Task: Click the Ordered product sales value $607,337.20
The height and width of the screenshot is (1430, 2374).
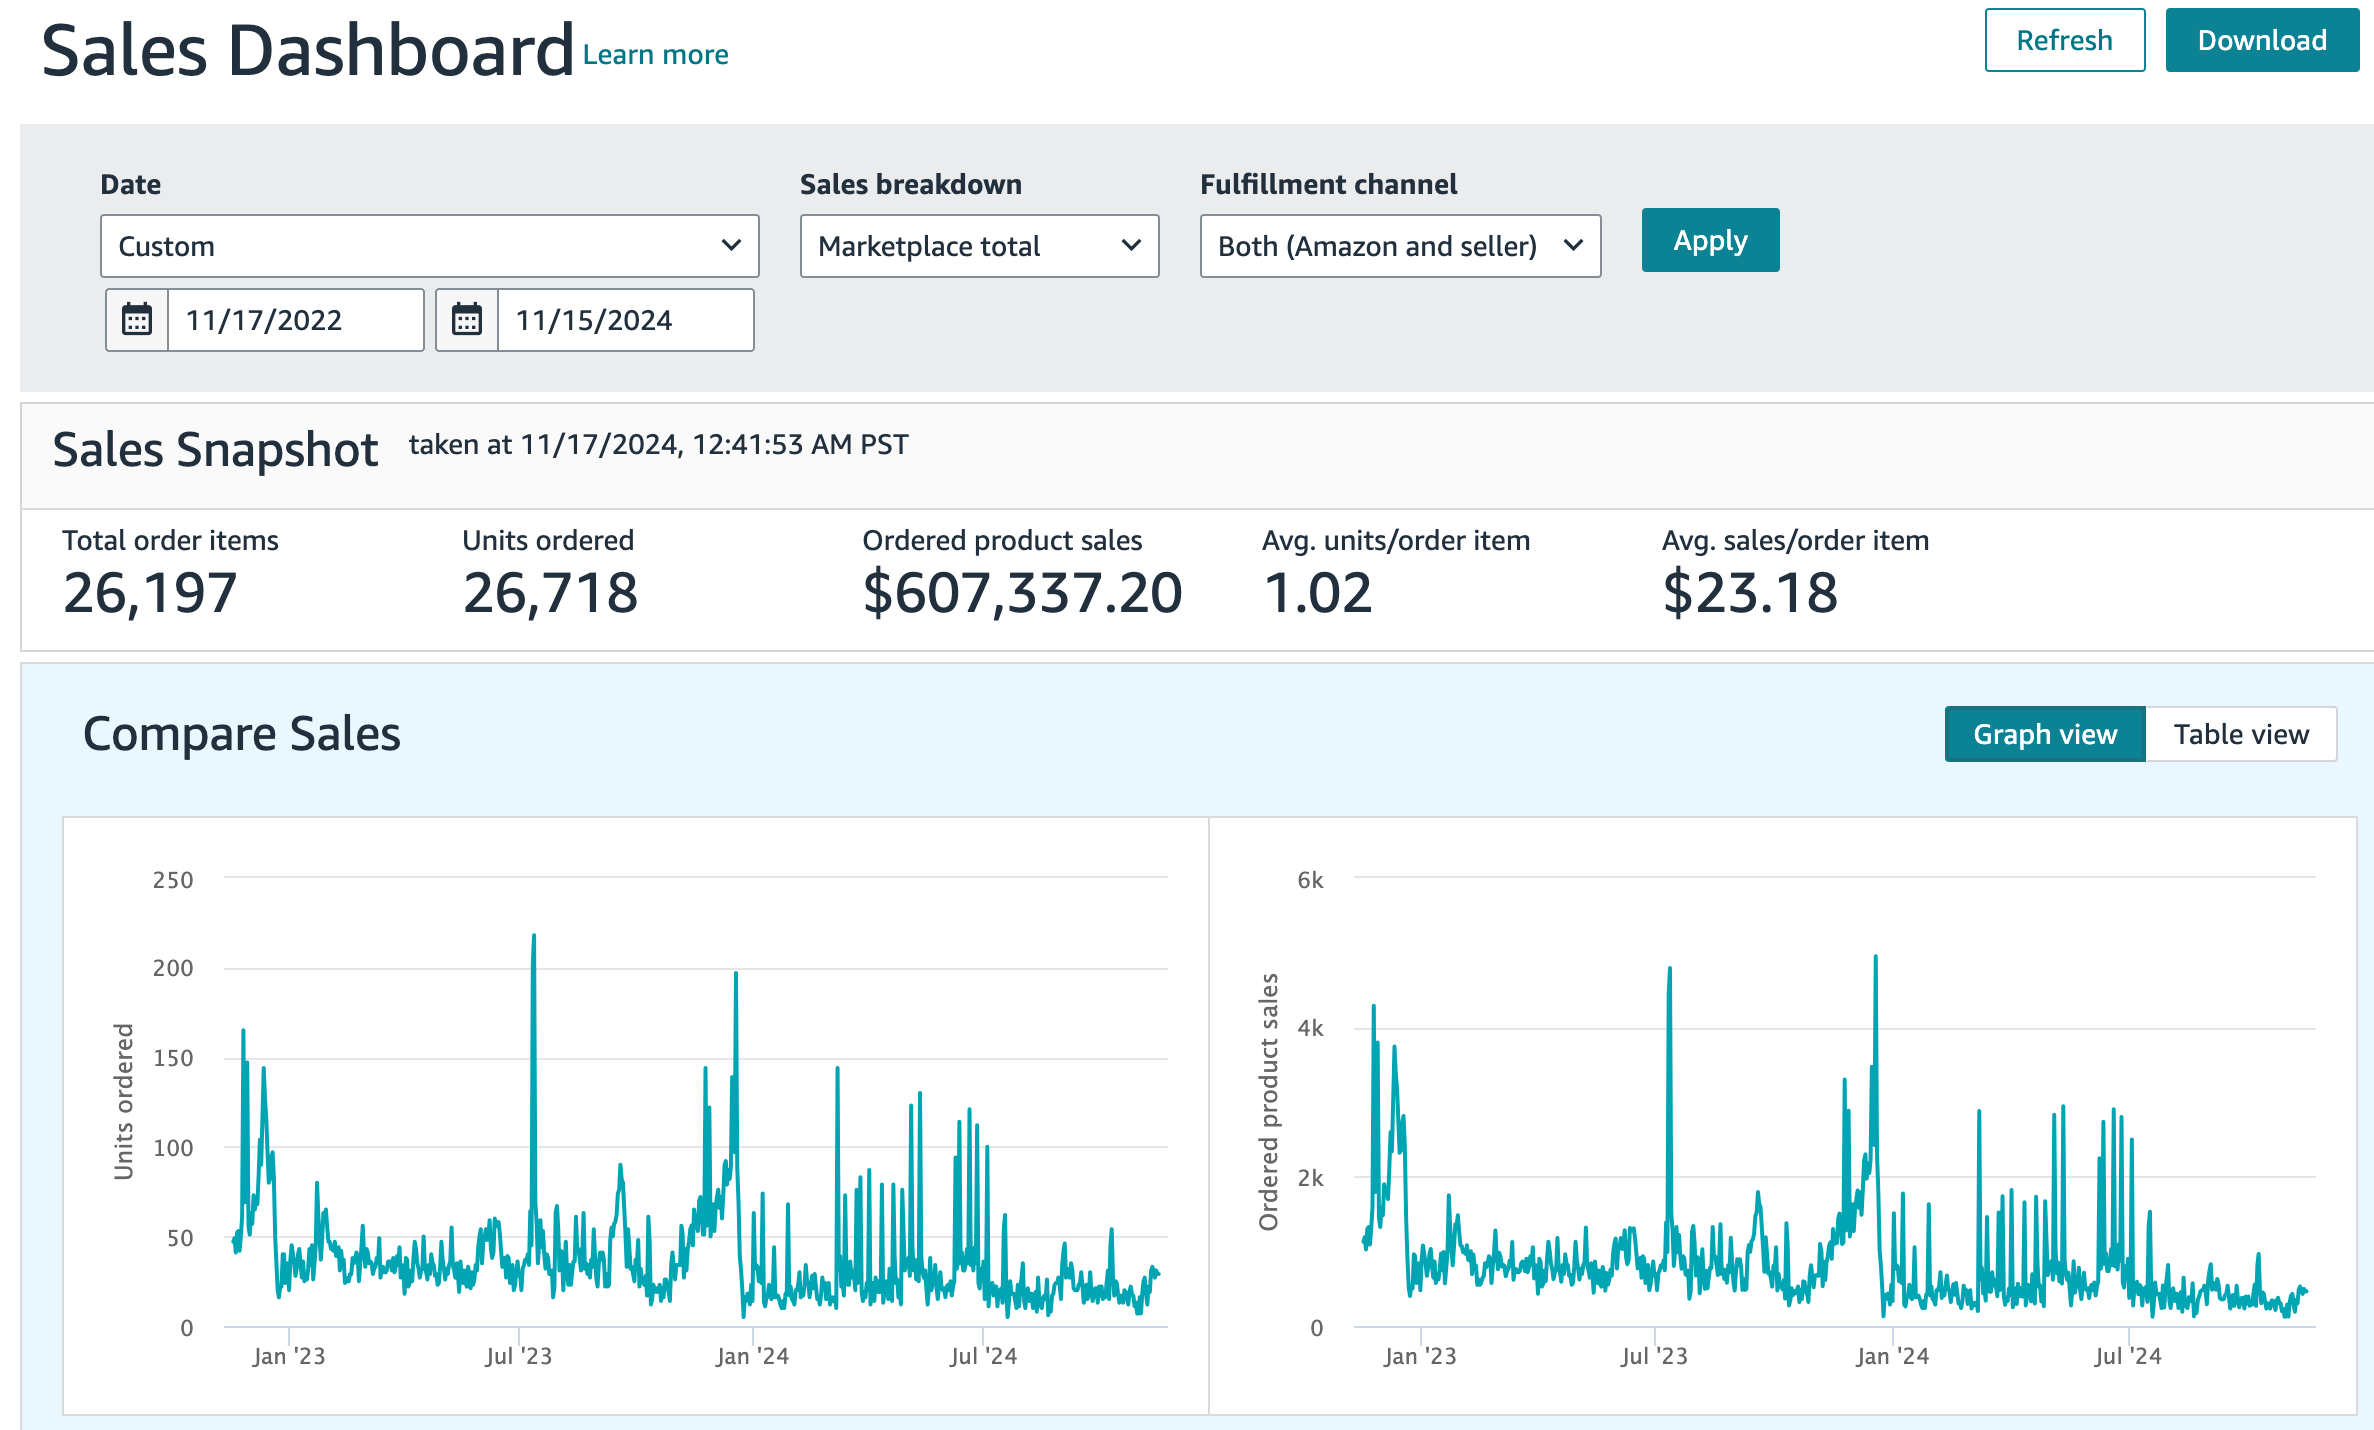Action: click(1022, 593)
